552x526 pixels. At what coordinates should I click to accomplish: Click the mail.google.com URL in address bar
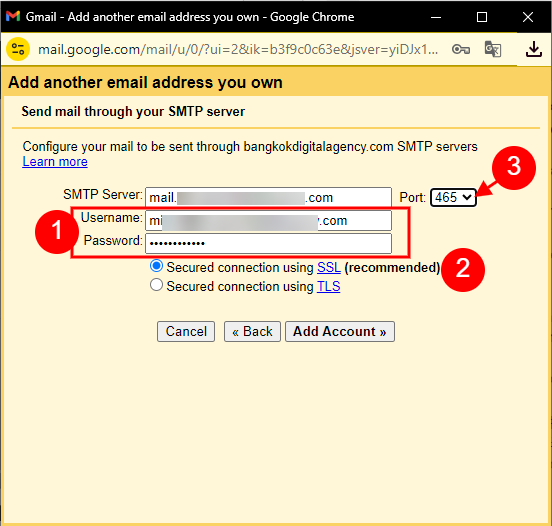[238, 50]
